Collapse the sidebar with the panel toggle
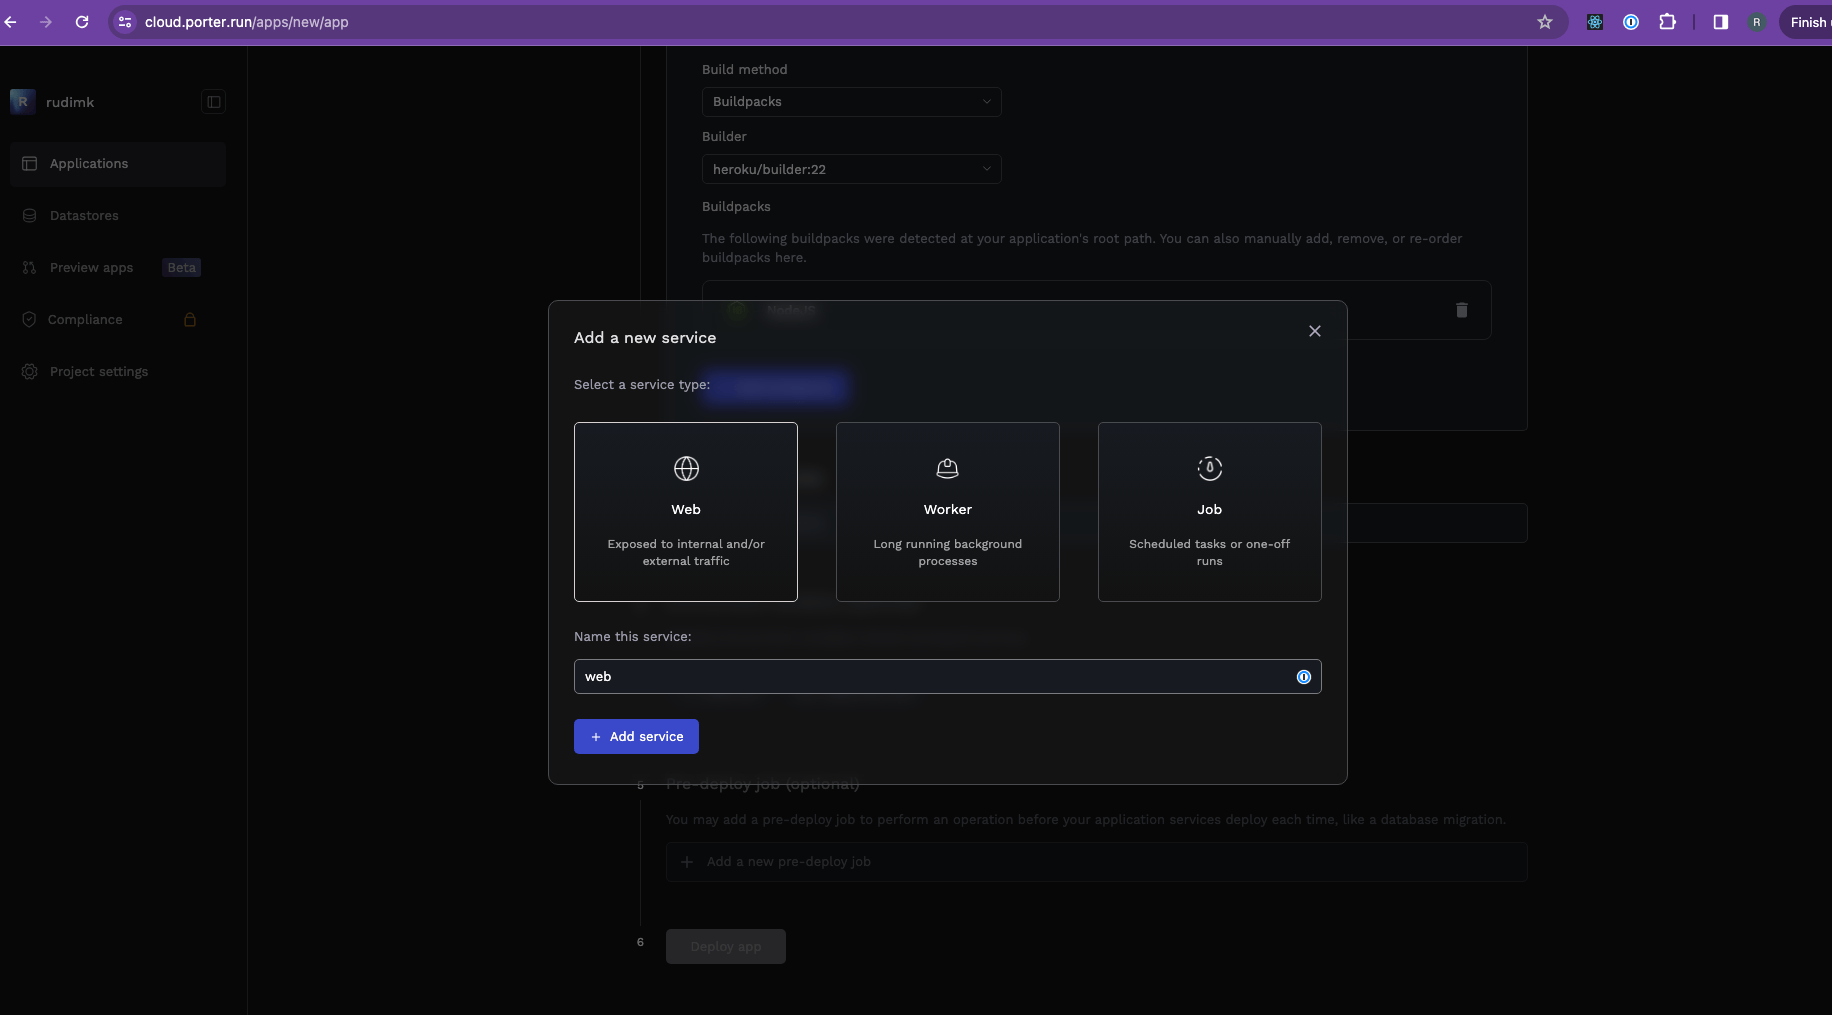The height and width of the screenshot is (1015, 1832). [212, 102]
